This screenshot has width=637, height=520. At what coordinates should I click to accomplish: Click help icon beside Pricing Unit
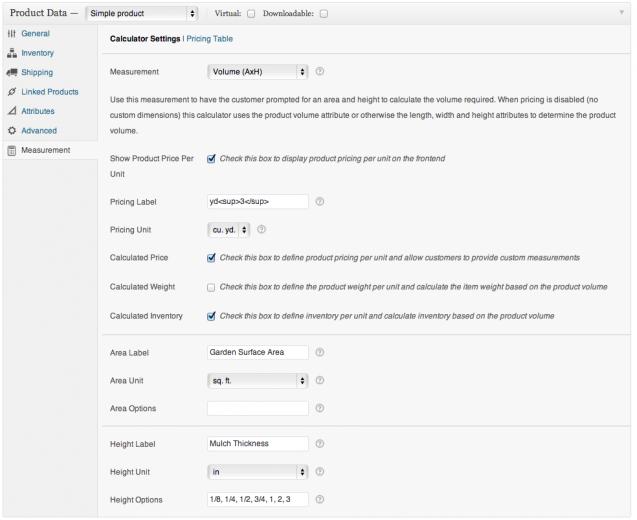tap(261, 230)
